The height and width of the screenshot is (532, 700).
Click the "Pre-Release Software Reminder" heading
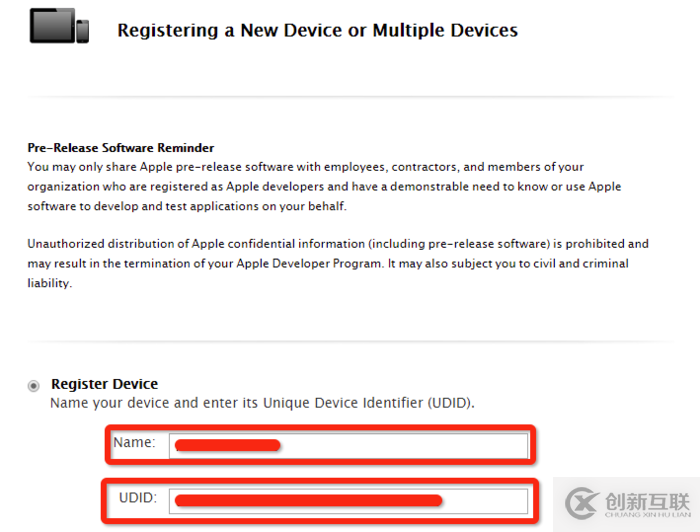[x=121, y=148]
